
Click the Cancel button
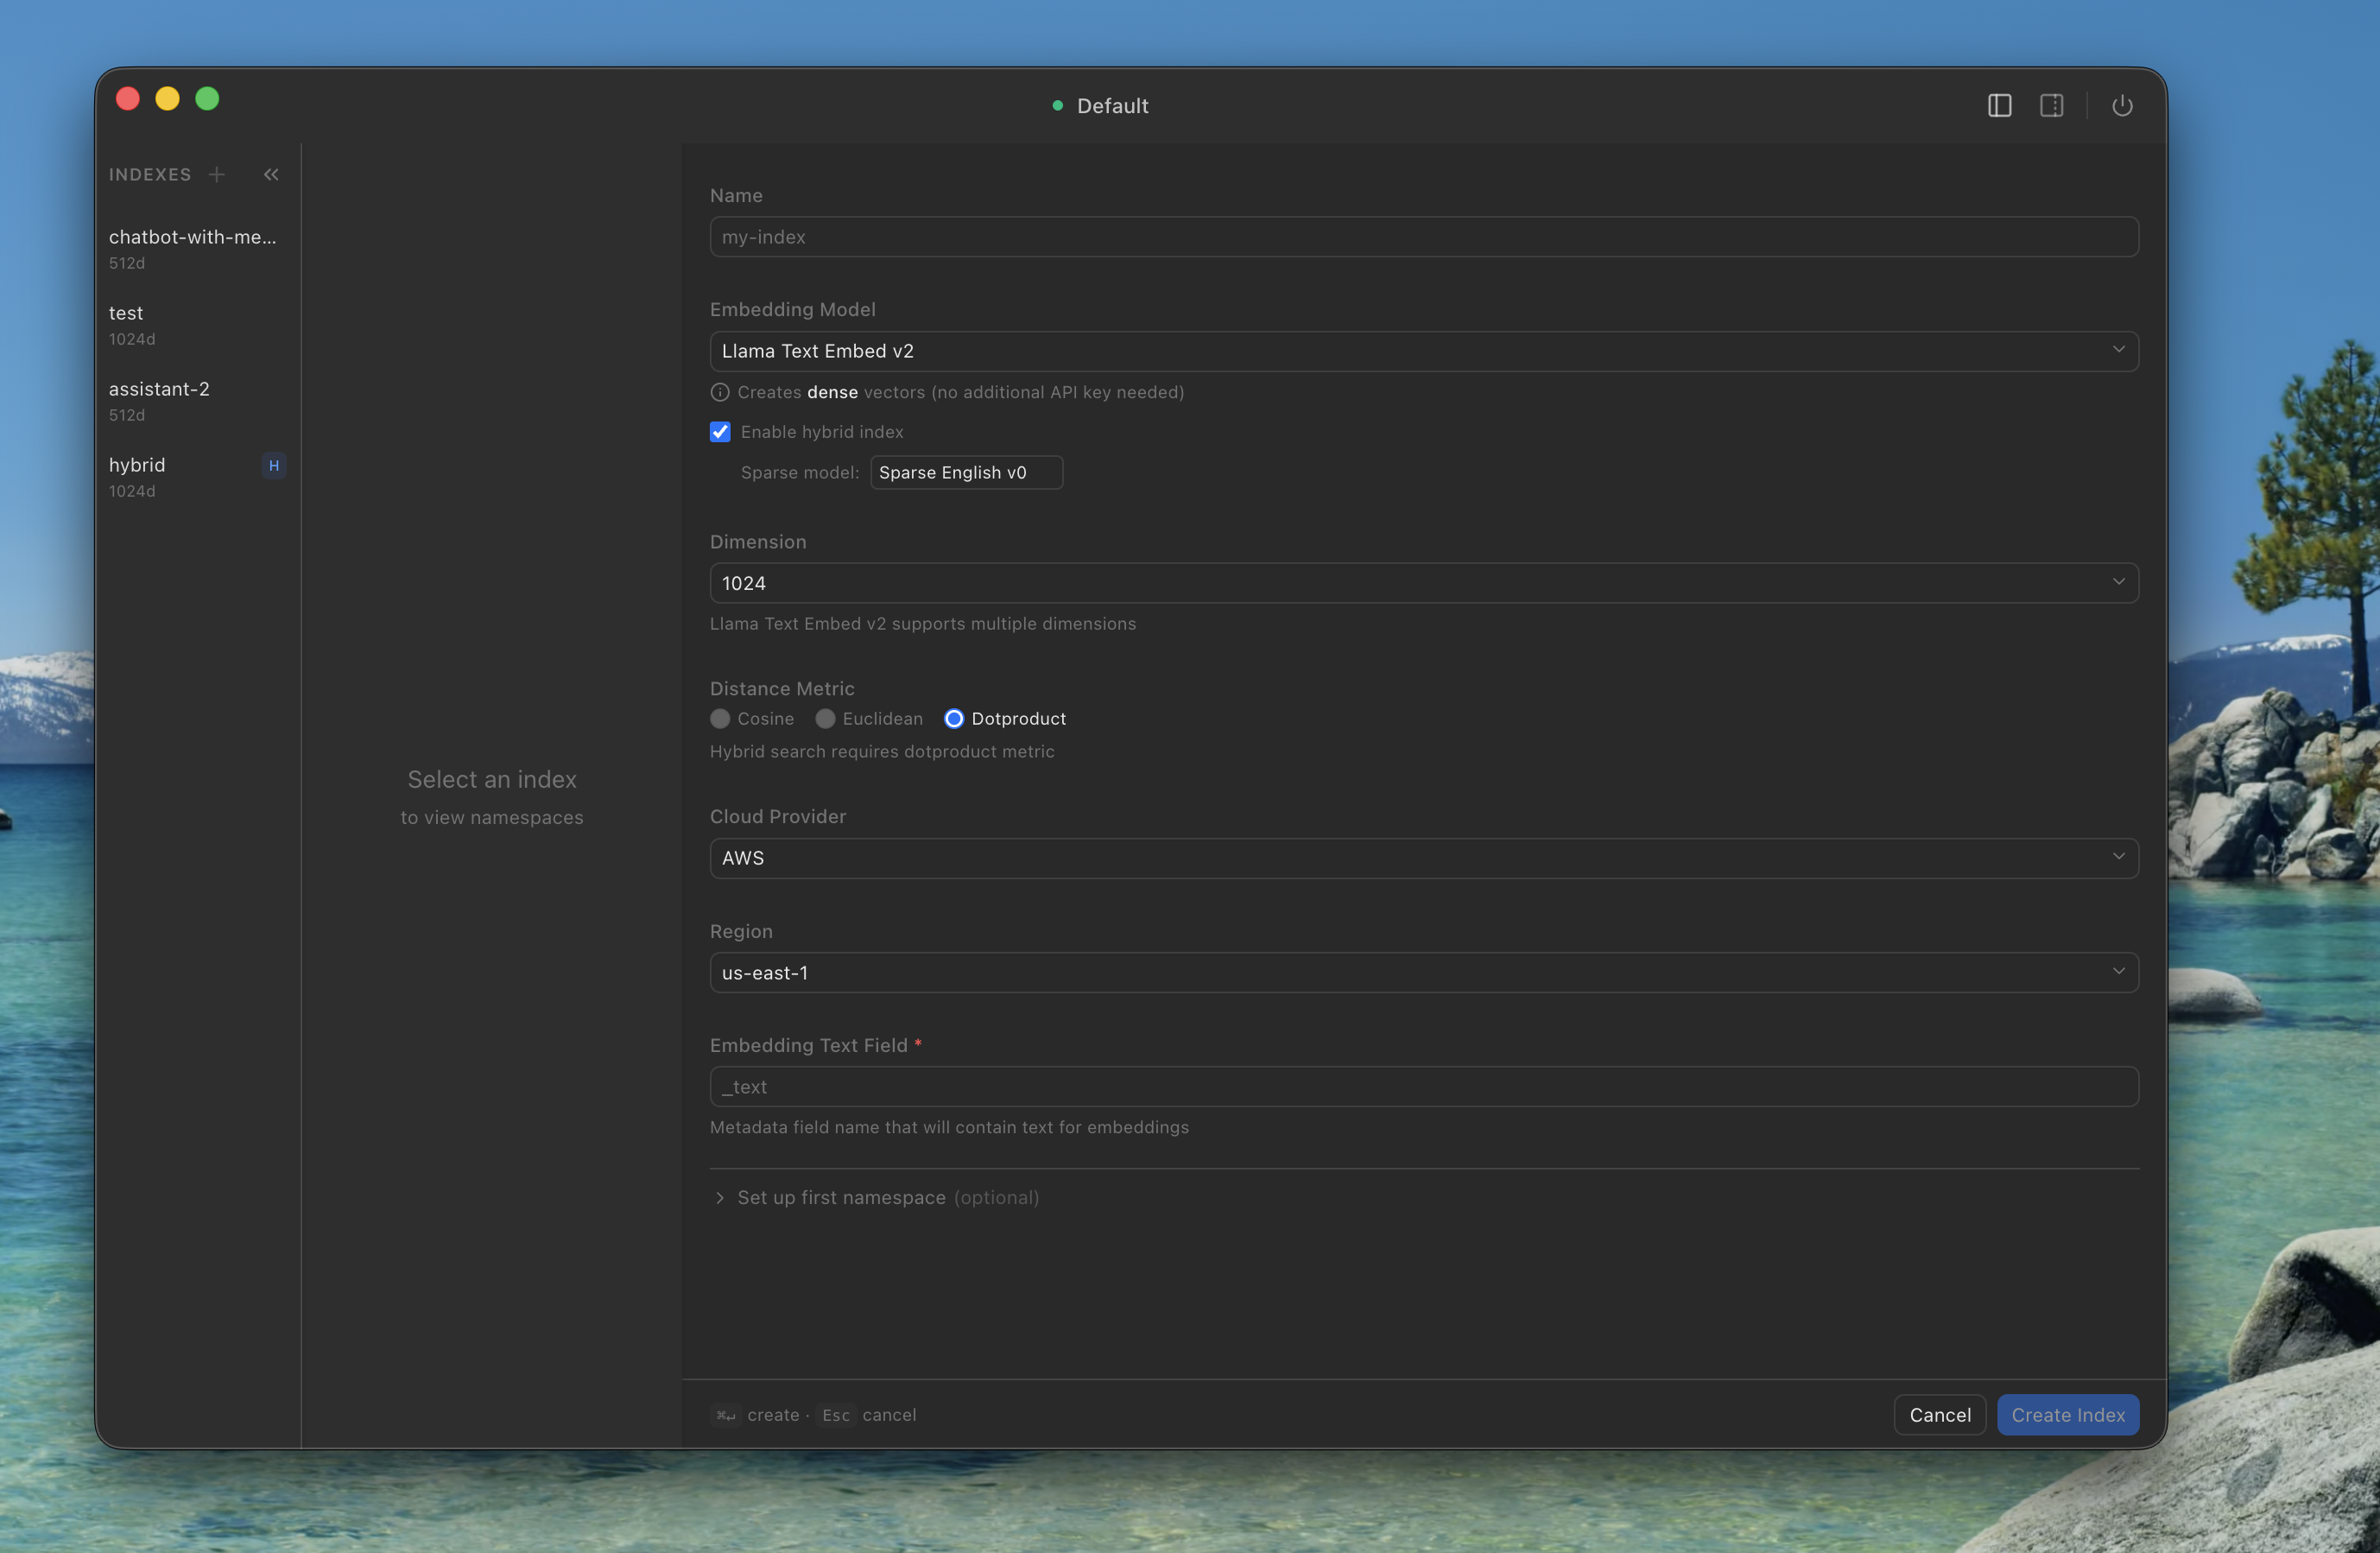pos(1939,1414)
